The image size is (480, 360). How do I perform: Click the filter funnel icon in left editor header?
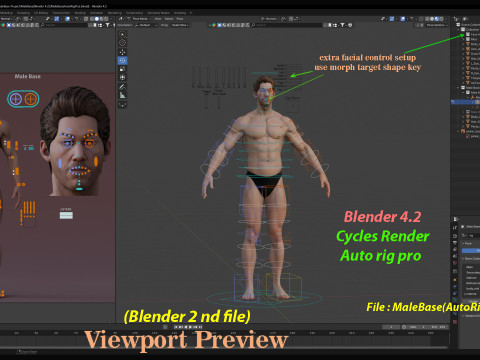click(107, 25)
